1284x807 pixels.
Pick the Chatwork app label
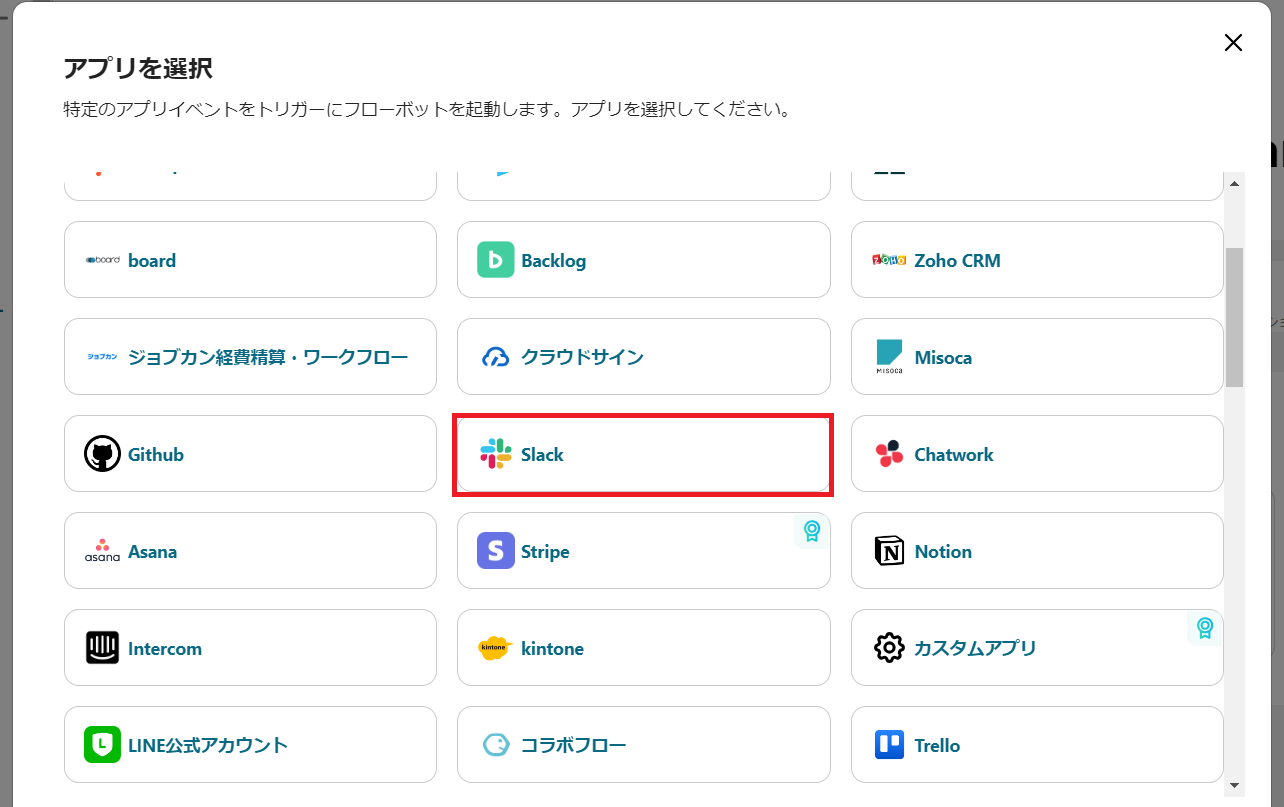954,454
